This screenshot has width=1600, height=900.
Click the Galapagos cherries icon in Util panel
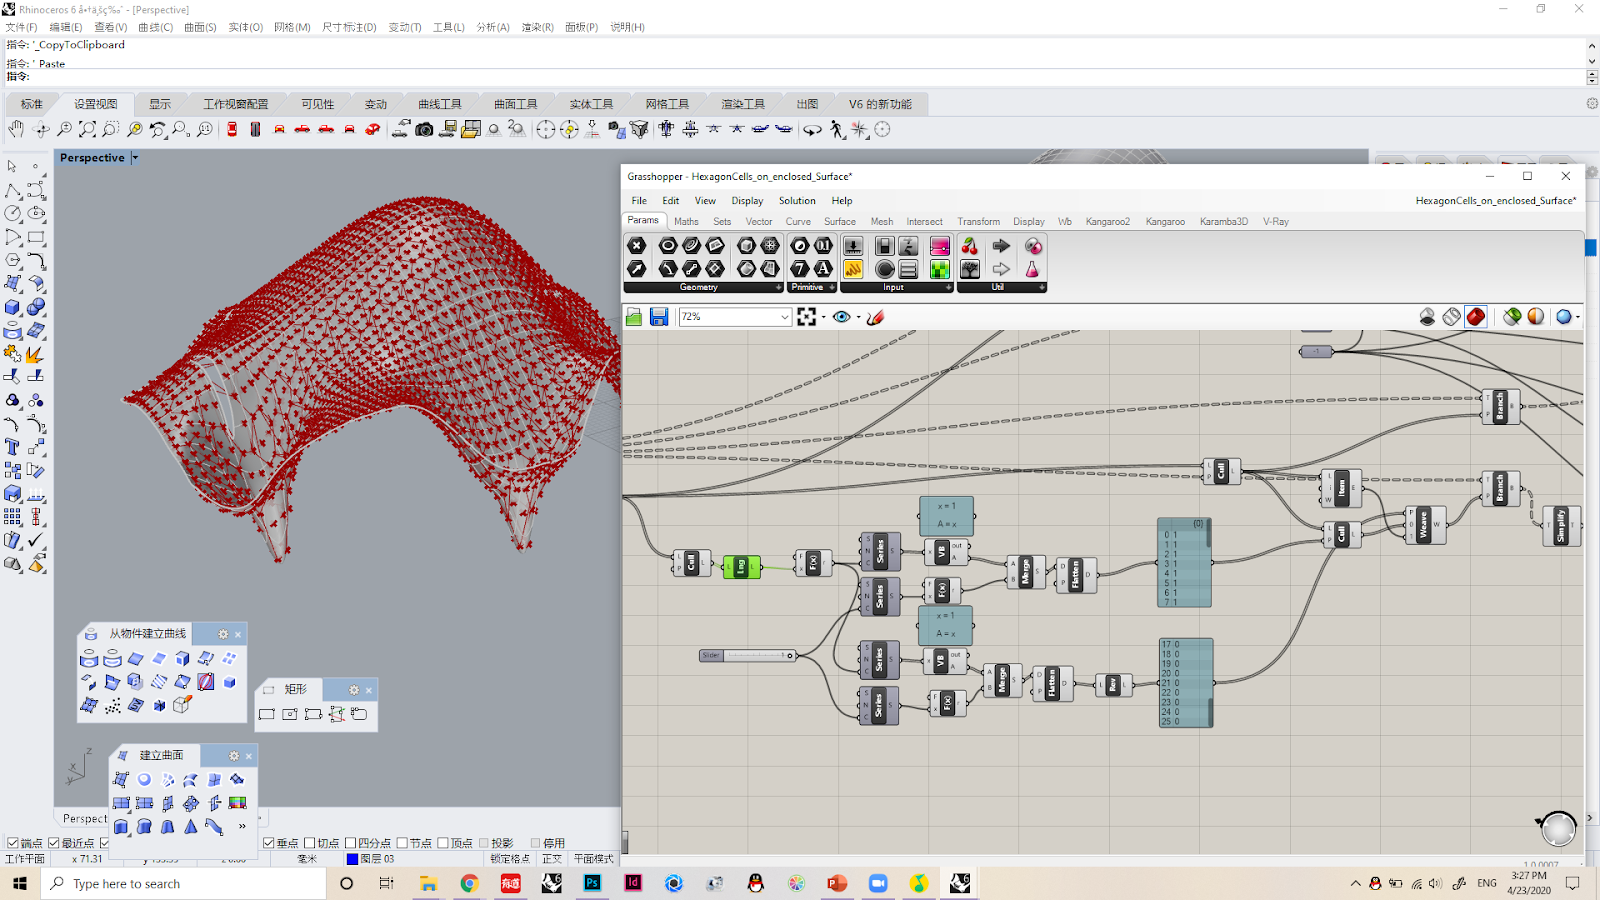tap(969, 246)
